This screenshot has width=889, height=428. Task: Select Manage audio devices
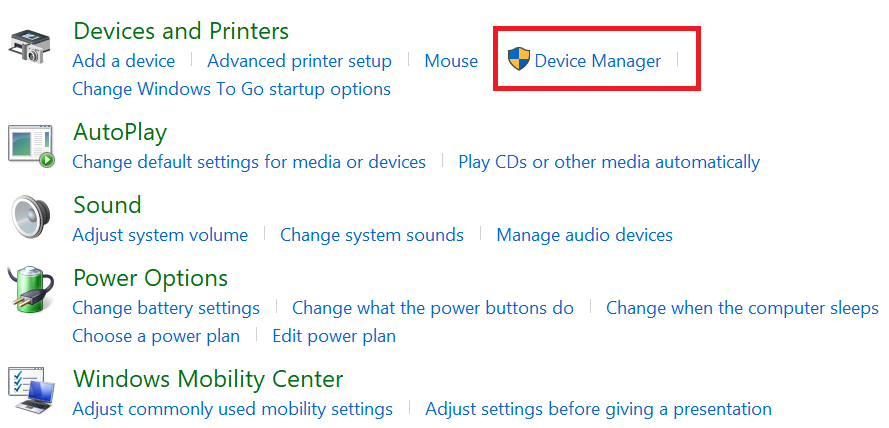click(585, 235)
